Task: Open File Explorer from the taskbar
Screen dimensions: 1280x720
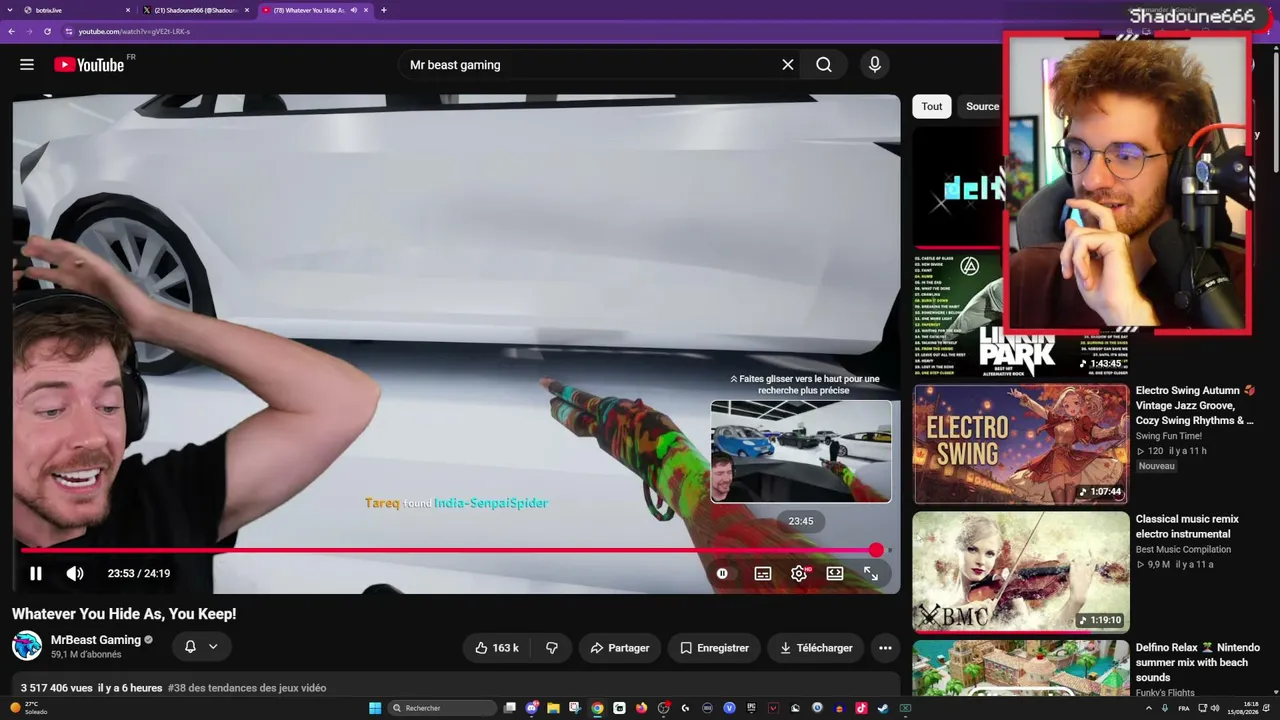Action: click(x=553, y=708)
